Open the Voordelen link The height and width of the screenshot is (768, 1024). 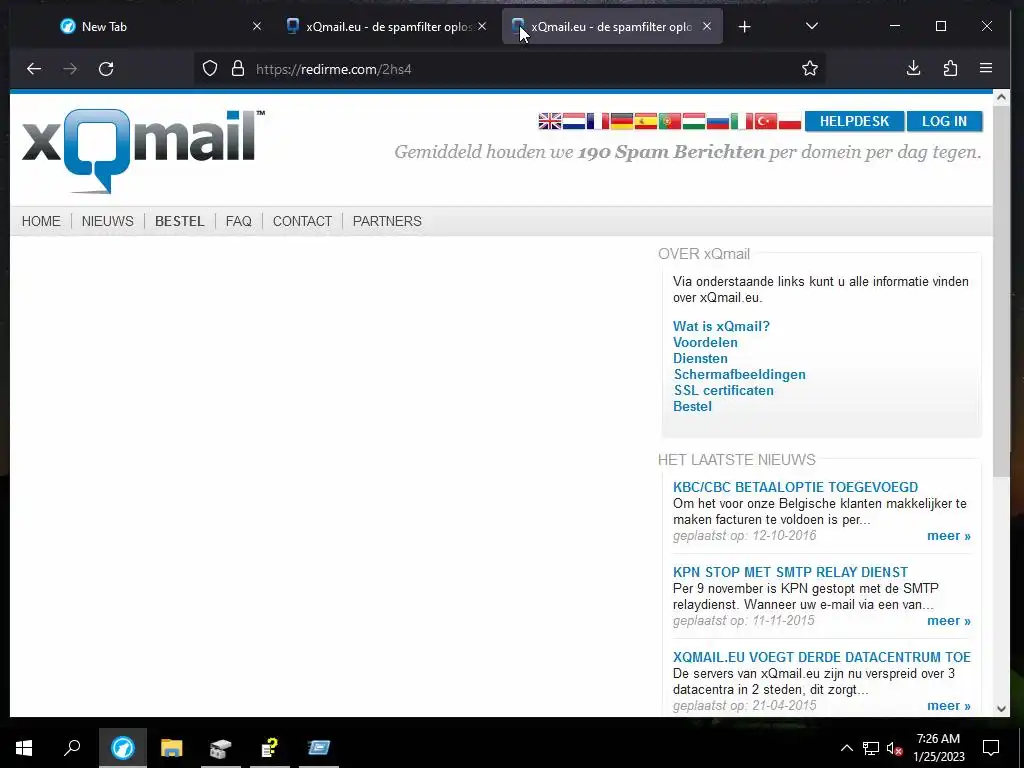tap(705, 342)
